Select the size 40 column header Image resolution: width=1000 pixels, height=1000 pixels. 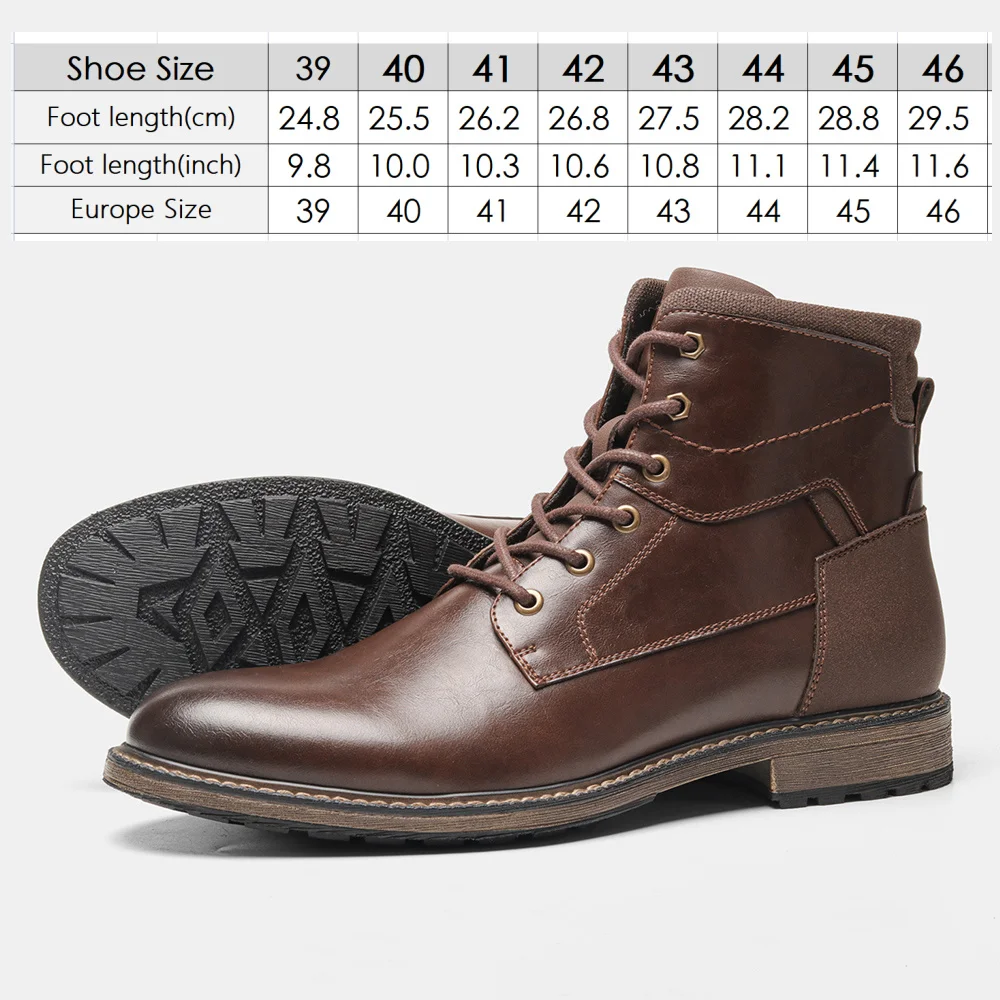pos(403,68)
